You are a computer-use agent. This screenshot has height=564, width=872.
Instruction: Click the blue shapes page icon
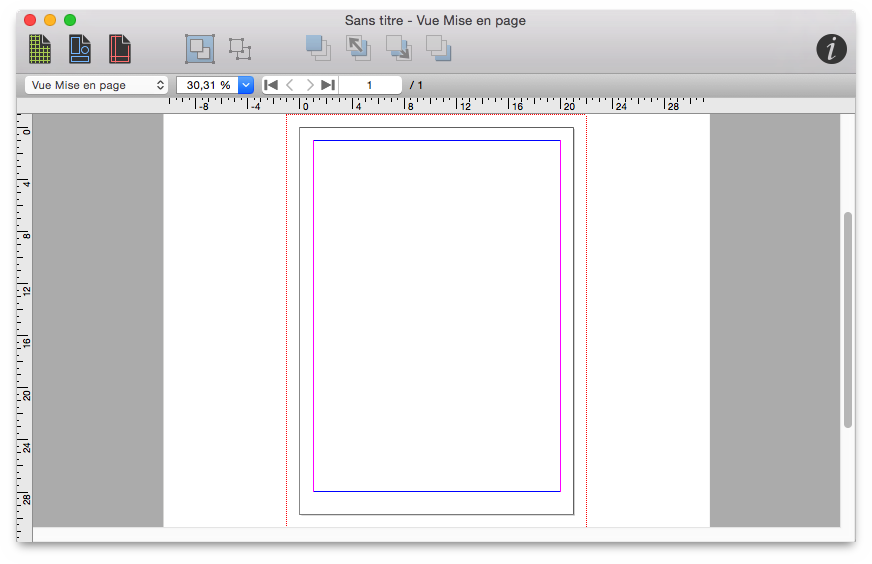point(80,49)
